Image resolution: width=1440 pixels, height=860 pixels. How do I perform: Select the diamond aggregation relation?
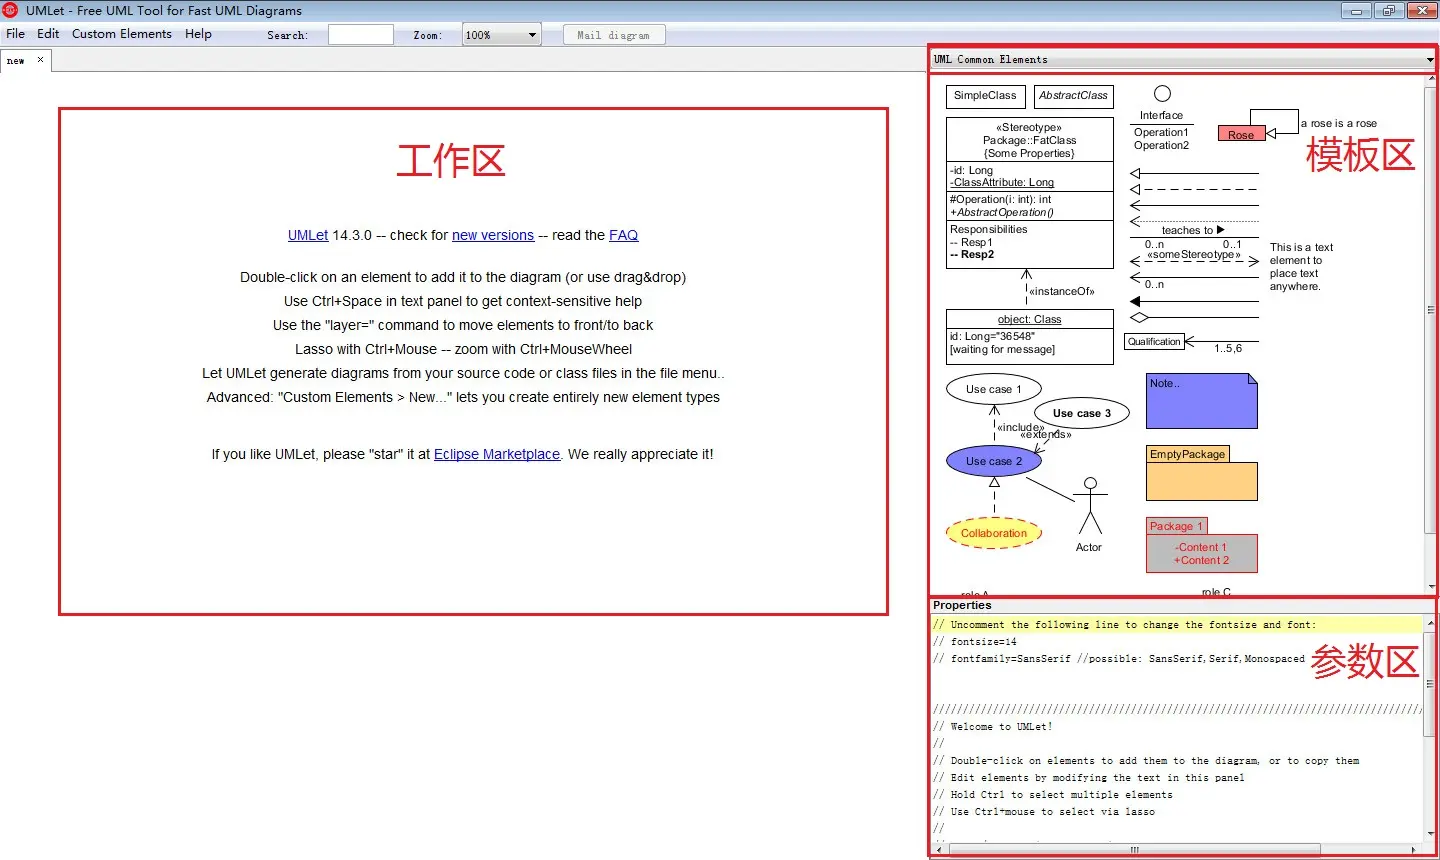click(1194, 318)
